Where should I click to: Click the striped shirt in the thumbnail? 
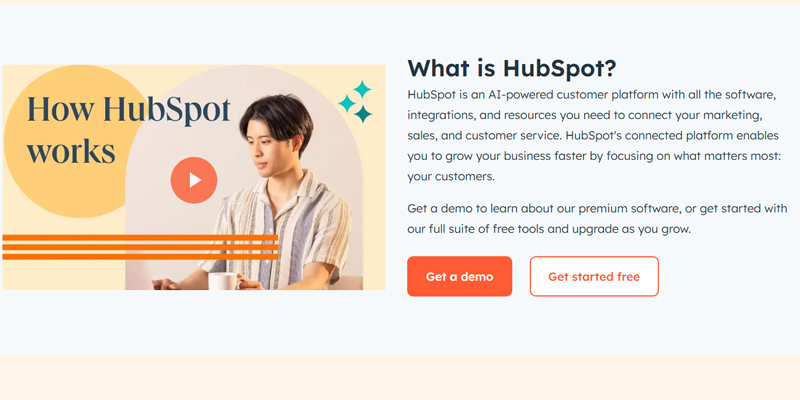pyautogui.click(x=286, y=230)
